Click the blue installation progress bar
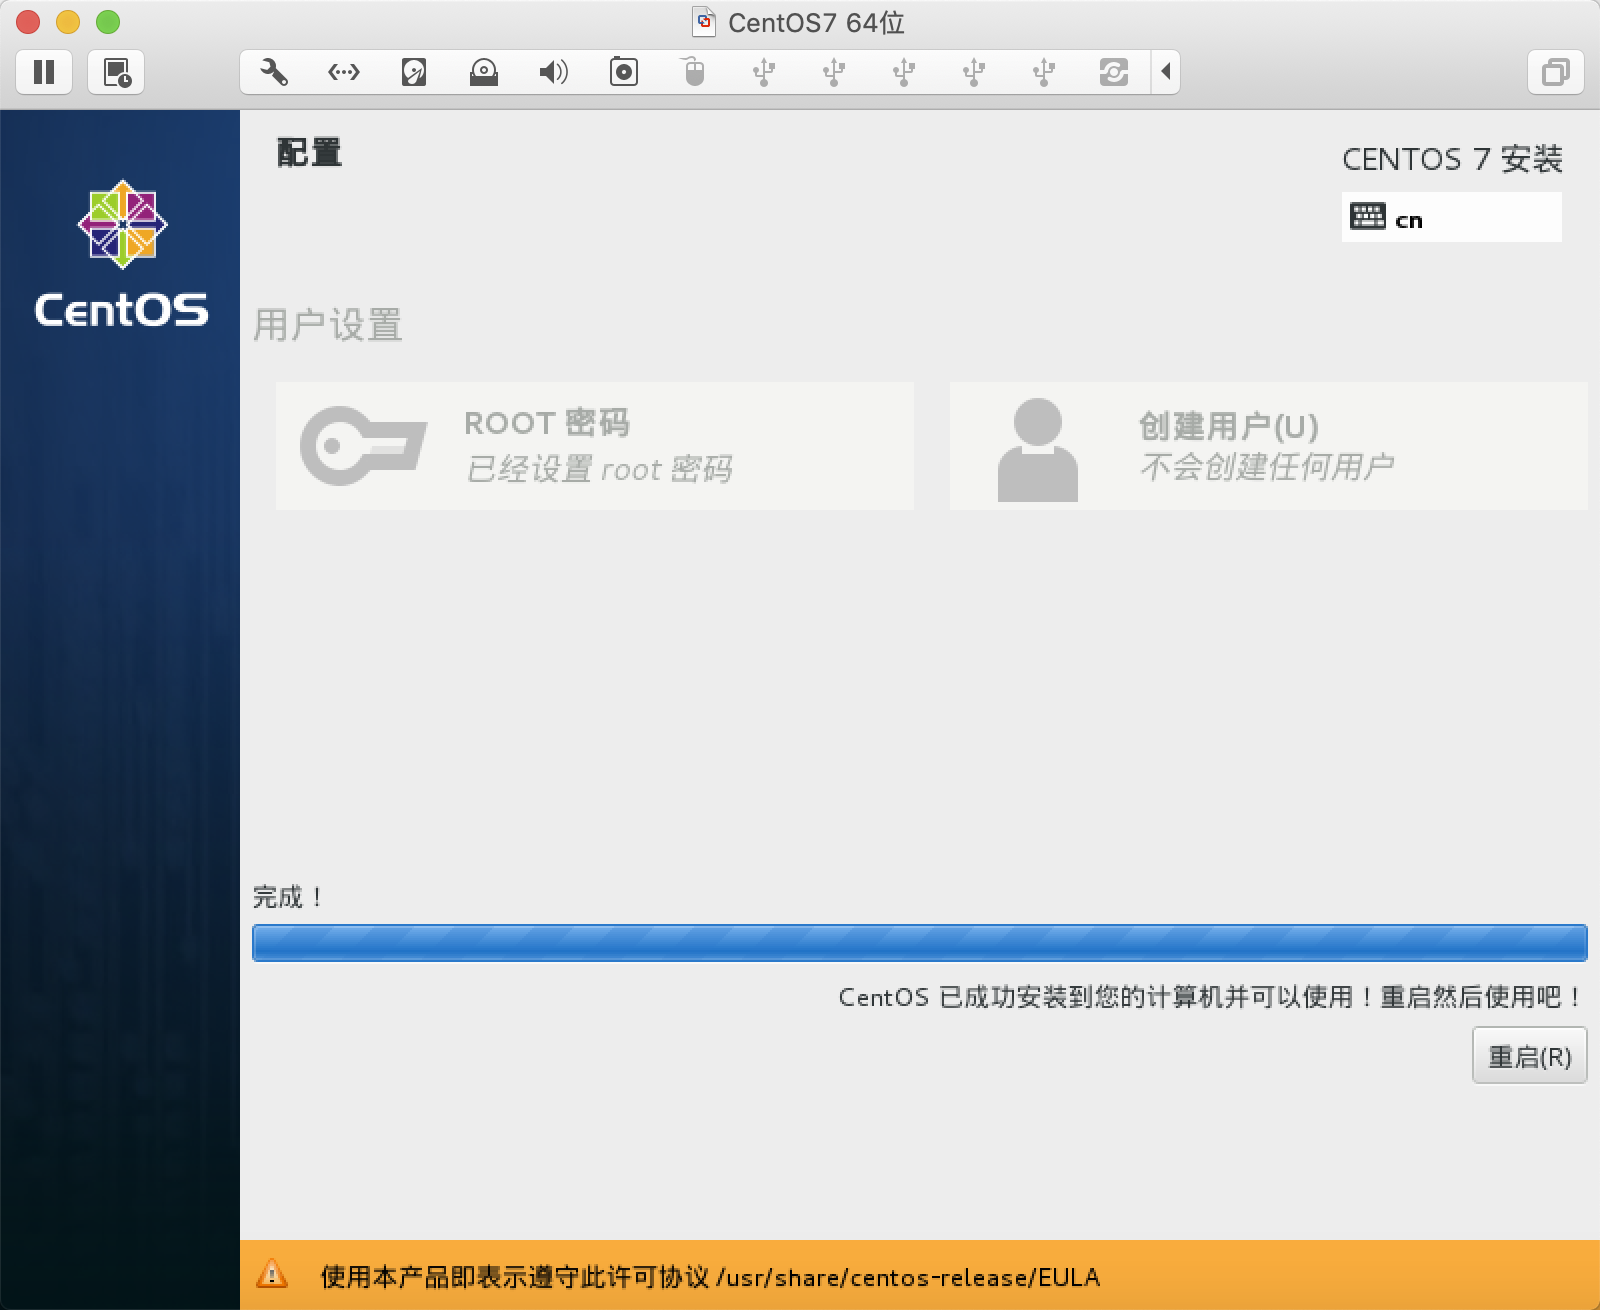The image size is (1600, 1310). coord(919,943)
